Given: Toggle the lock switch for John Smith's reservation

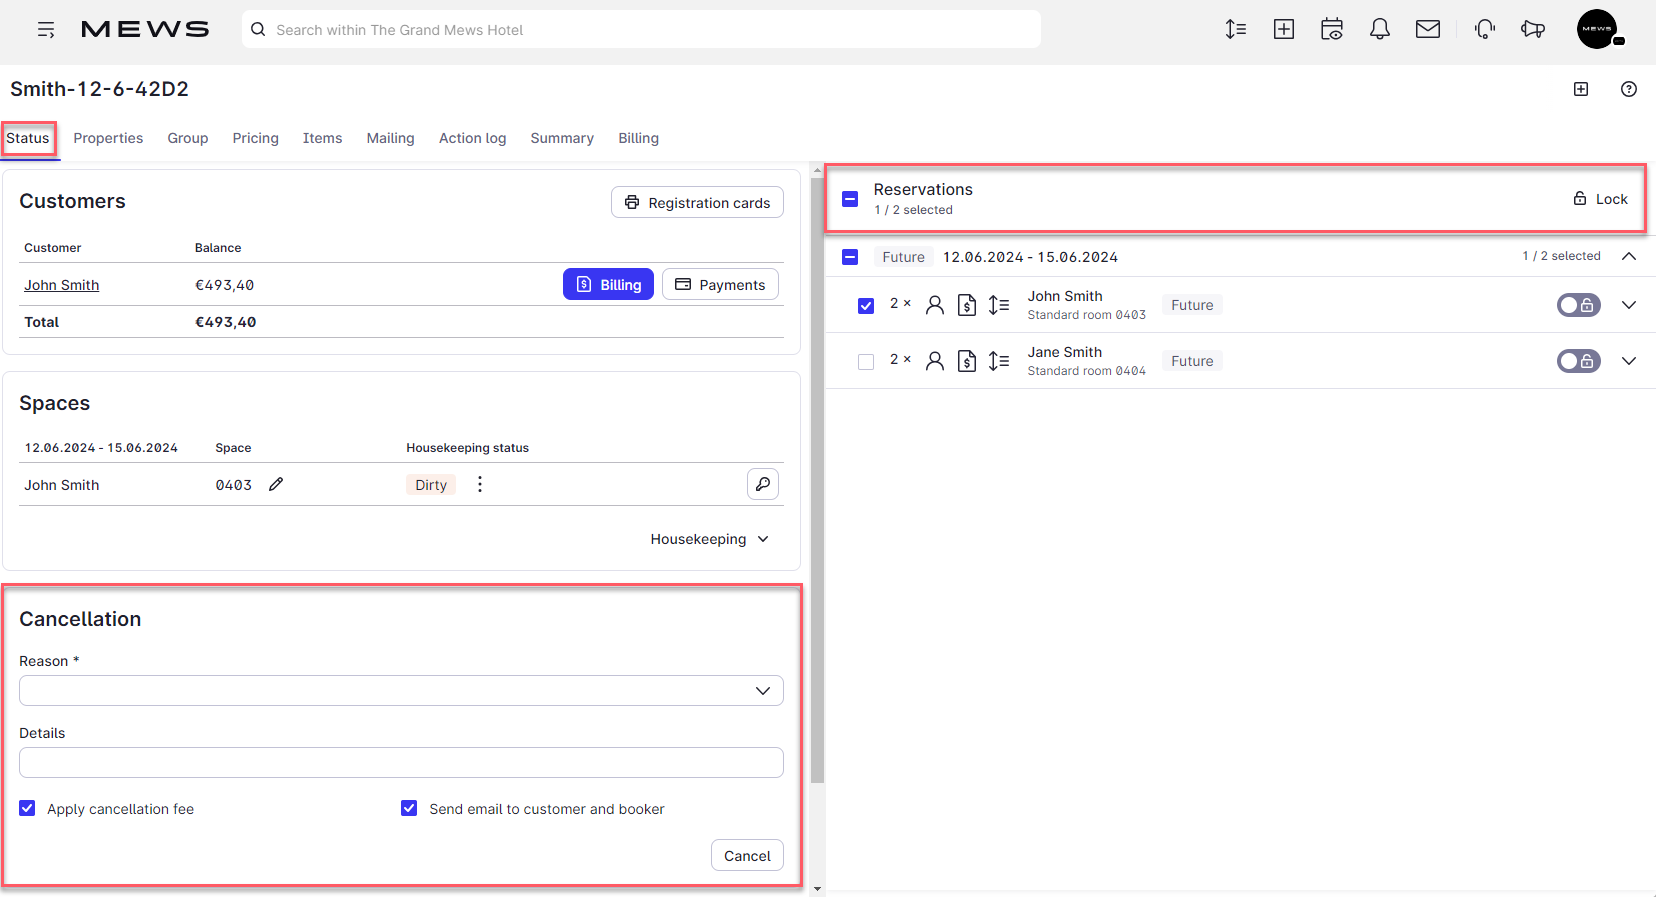Looking at the screenshot, I should (x=1577, y=305).
